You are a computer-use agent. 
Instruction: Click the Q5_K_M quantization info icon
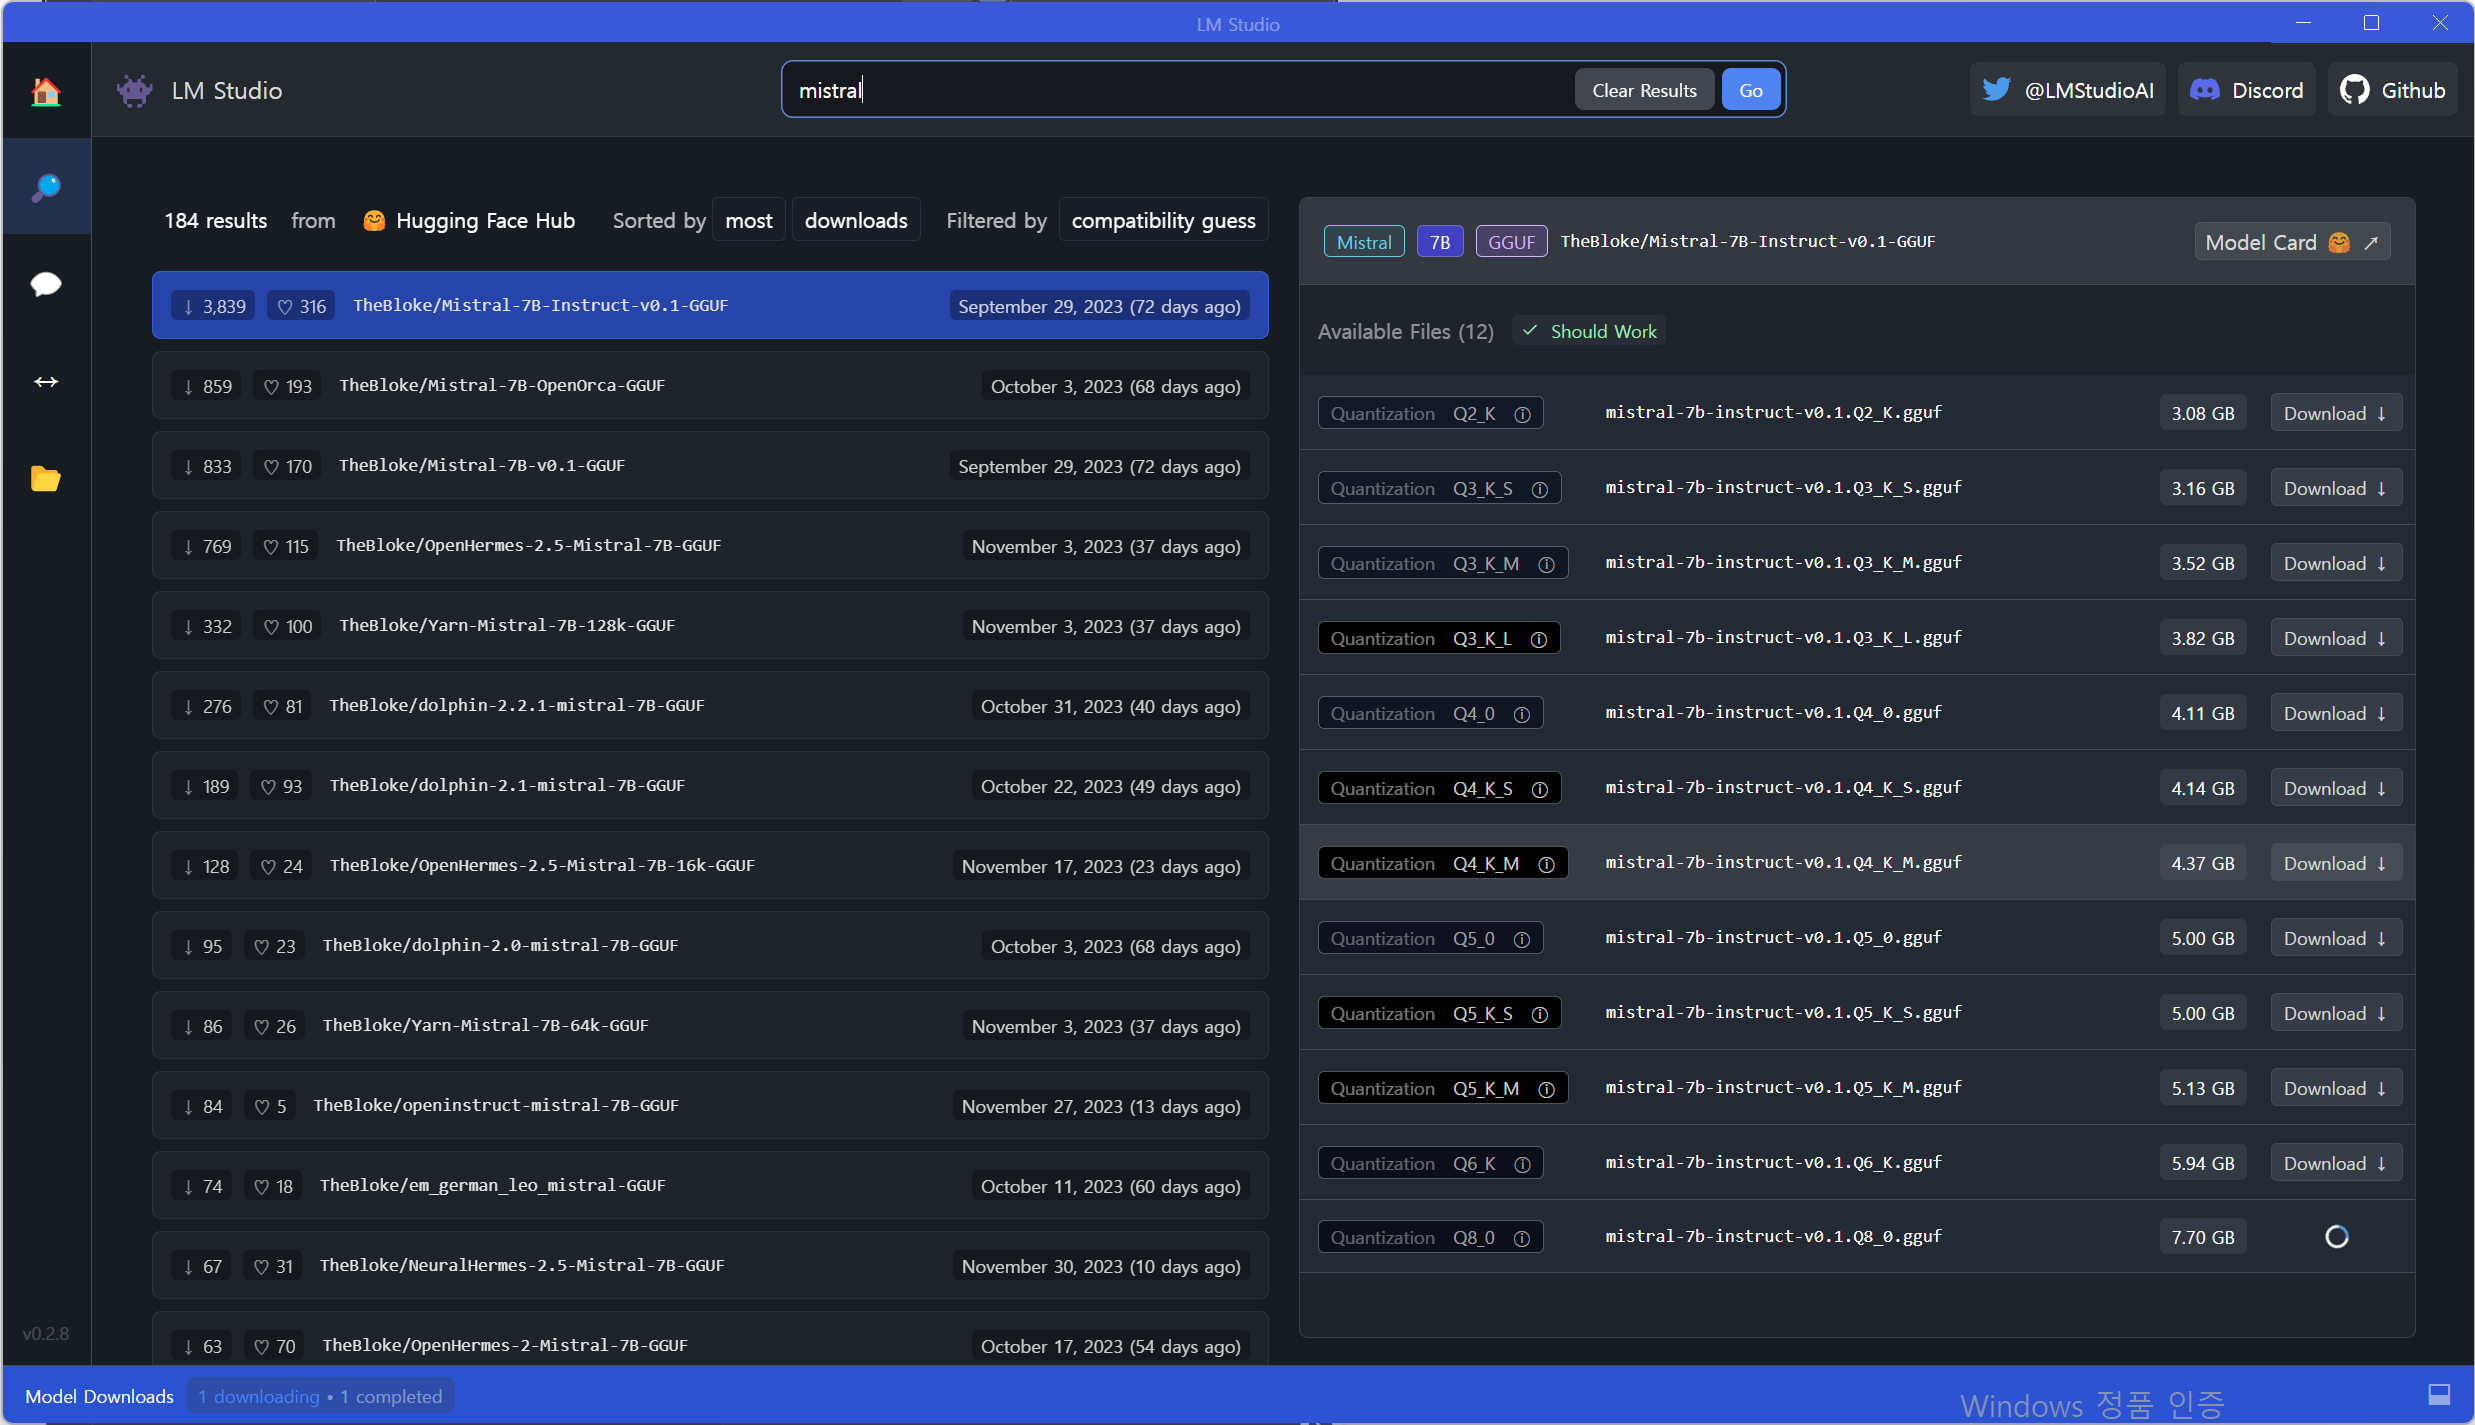[1546, 1089]
